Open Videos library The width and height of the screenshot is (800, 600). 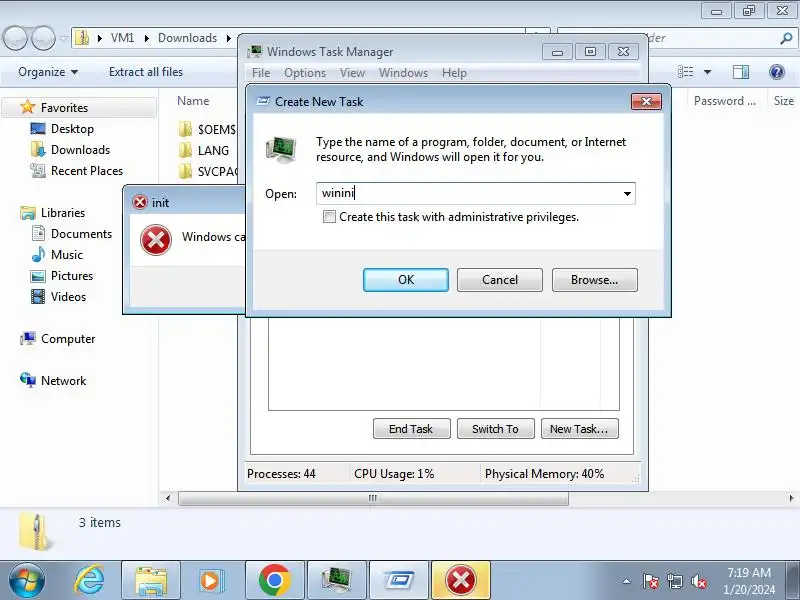pos(68,296)
